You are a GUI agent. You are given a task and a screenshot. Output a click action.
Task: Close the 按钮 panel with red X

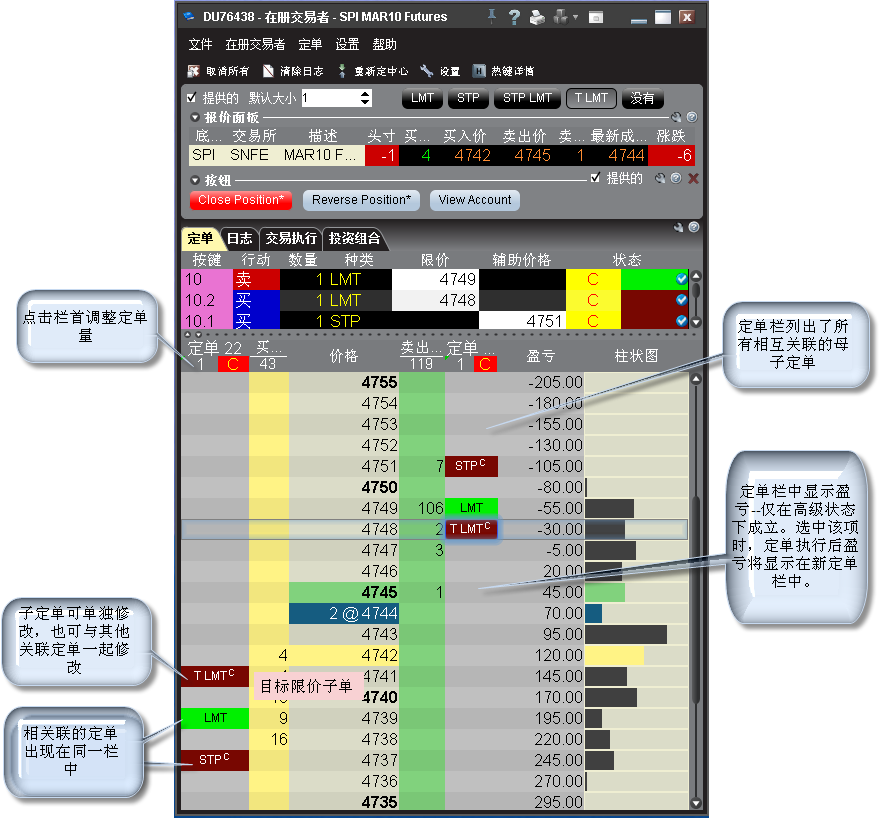[693, 179]
